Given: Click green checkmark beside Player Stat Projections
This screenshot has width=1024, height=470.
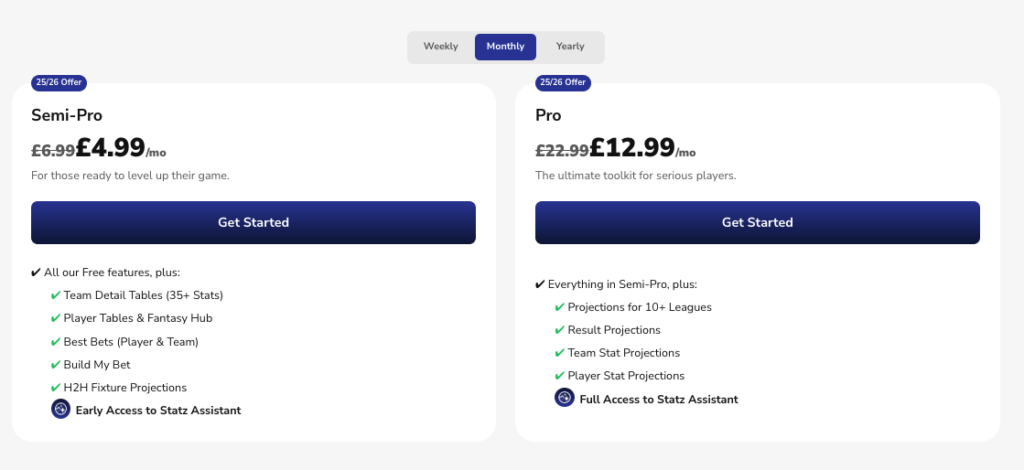Looking at the screenshot, I should (560, 376).
